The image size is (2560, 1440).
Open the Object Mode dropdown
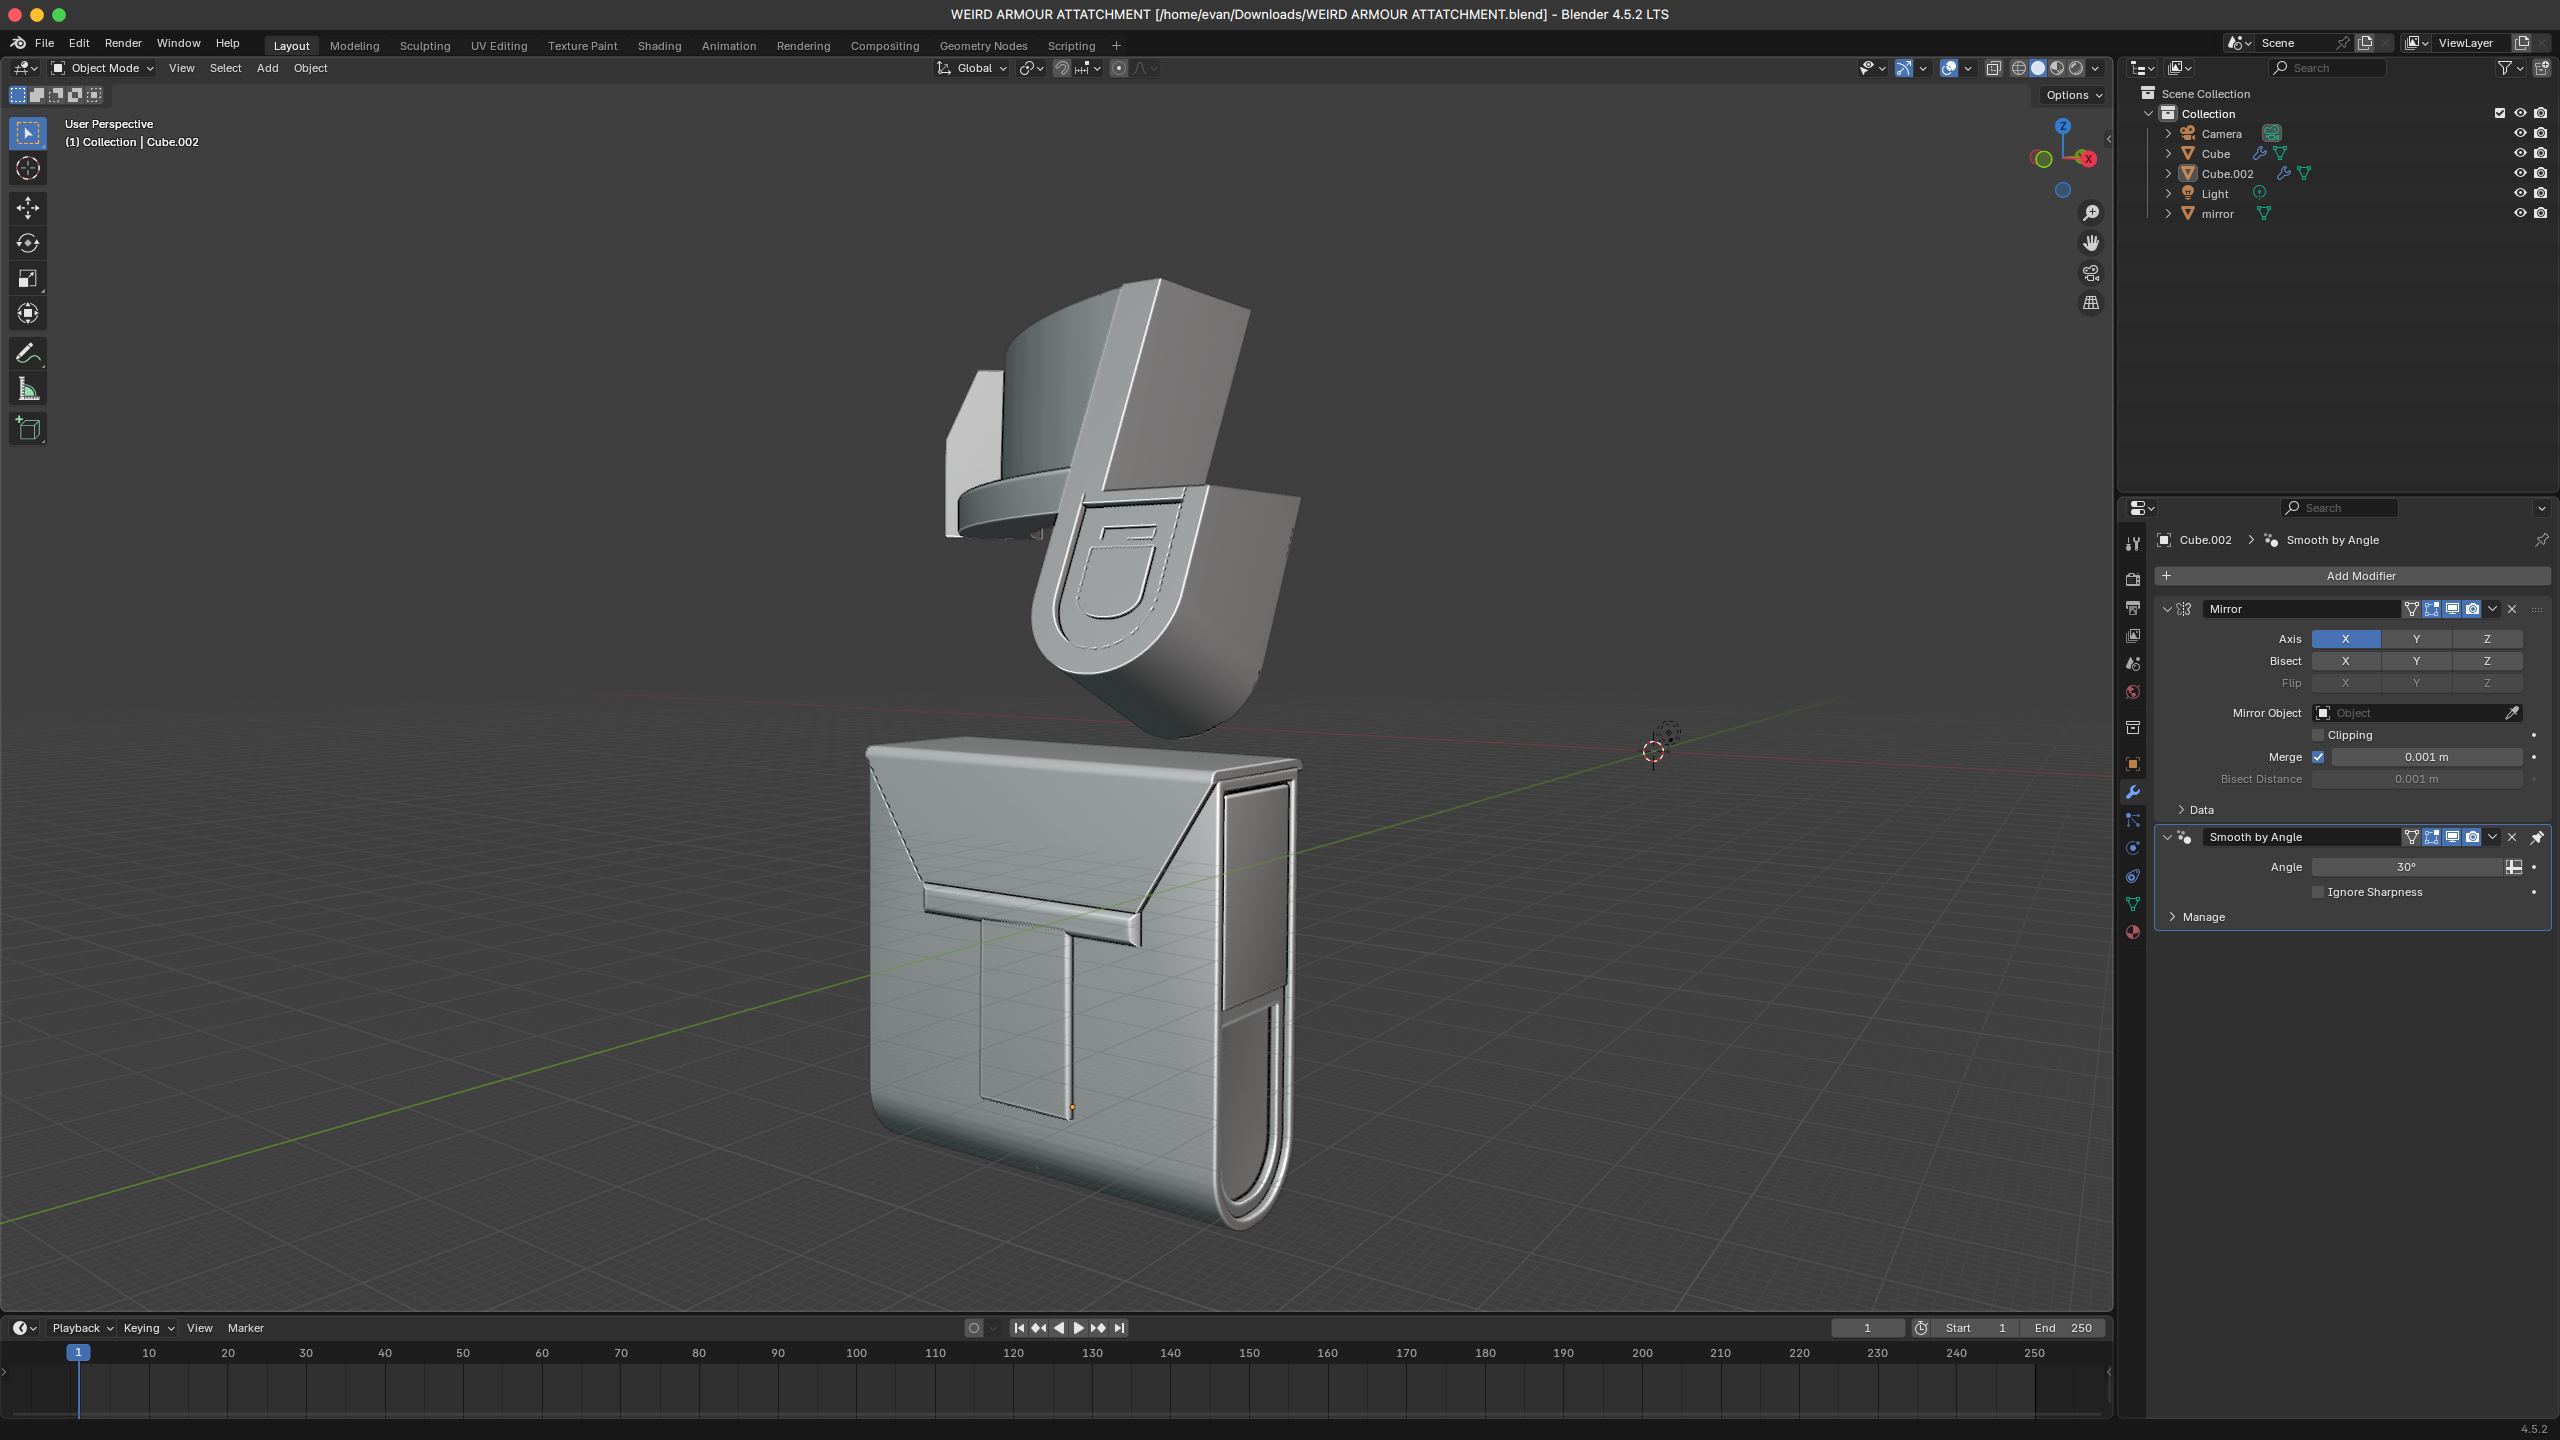pyautogui.click(x=103, y=68)
